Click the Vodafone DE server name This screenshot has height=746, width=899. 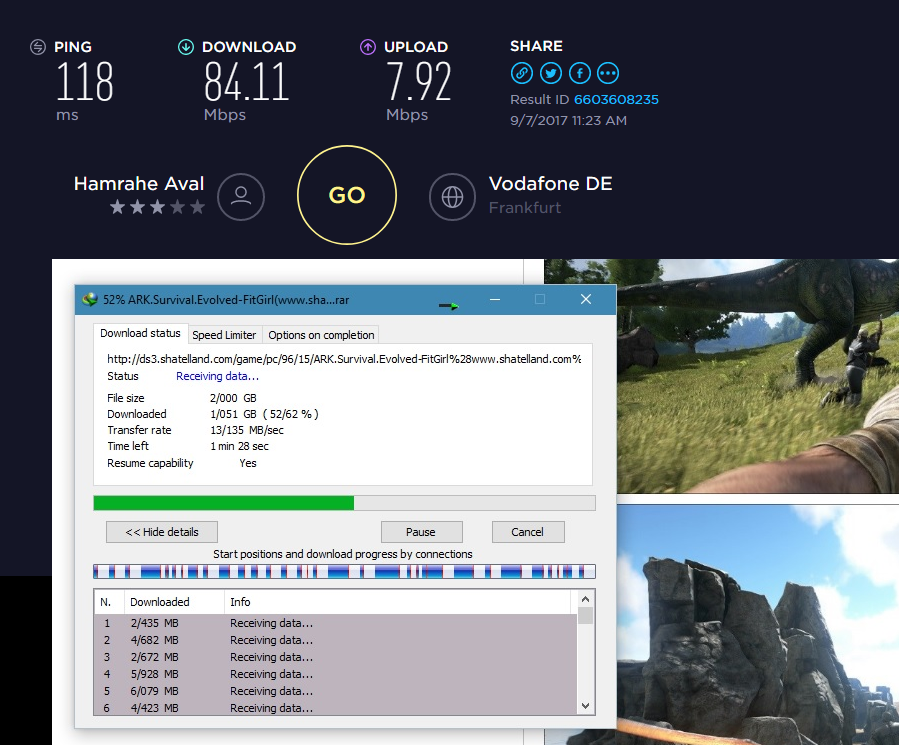550,183
